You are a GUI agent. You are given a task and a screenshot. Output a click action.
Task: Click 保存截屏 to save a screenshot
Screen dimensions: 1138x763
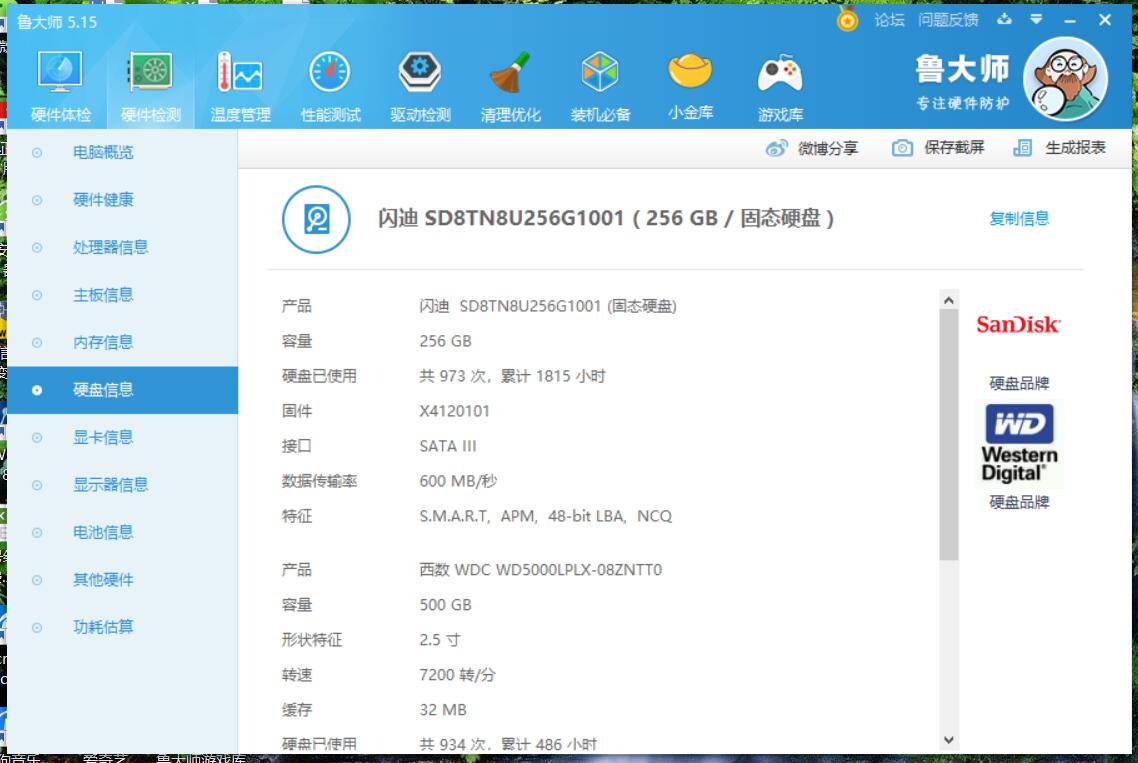[x=938, y=148]
